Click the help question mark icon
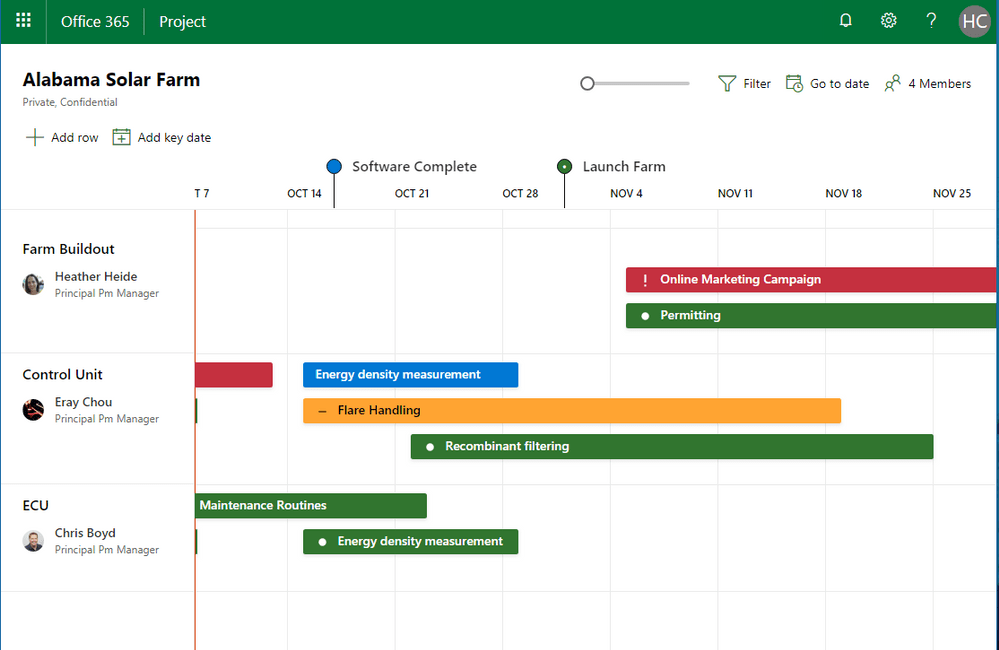The width and height of the screenshot is (999, 650). coord(931,21)
